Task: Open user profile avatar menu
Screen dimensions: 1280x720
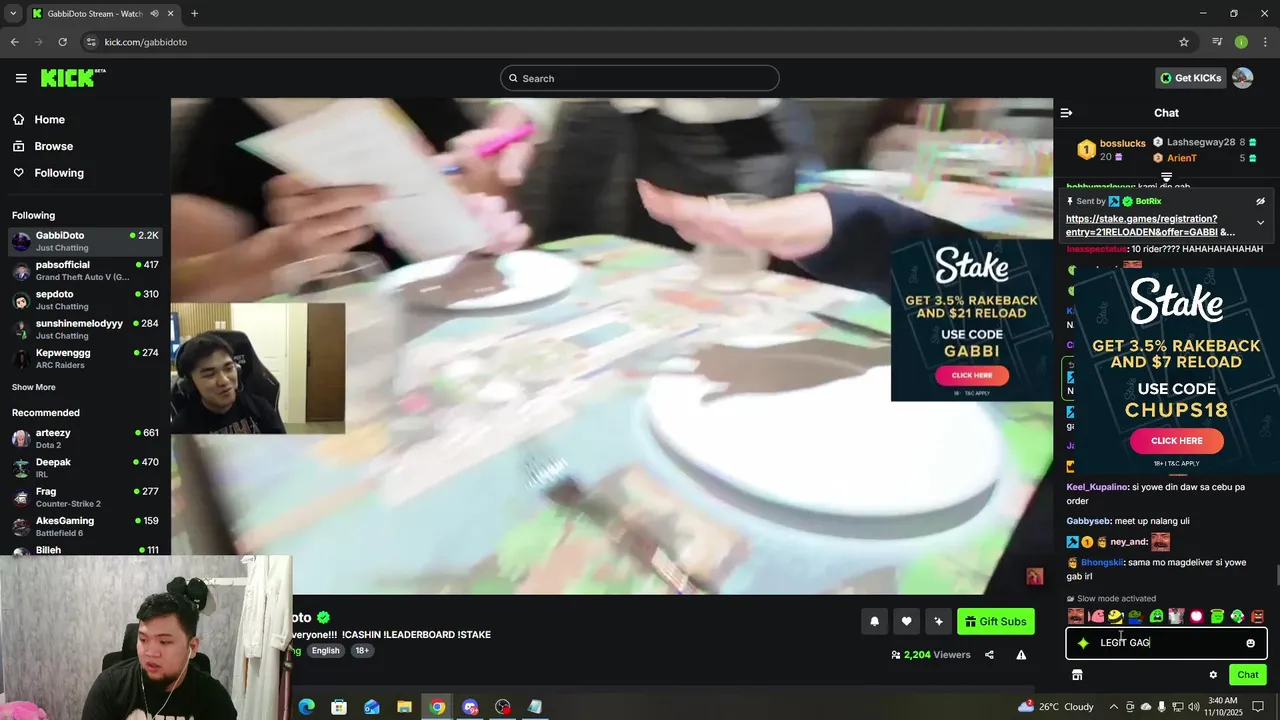Action: click(1242, 78)
